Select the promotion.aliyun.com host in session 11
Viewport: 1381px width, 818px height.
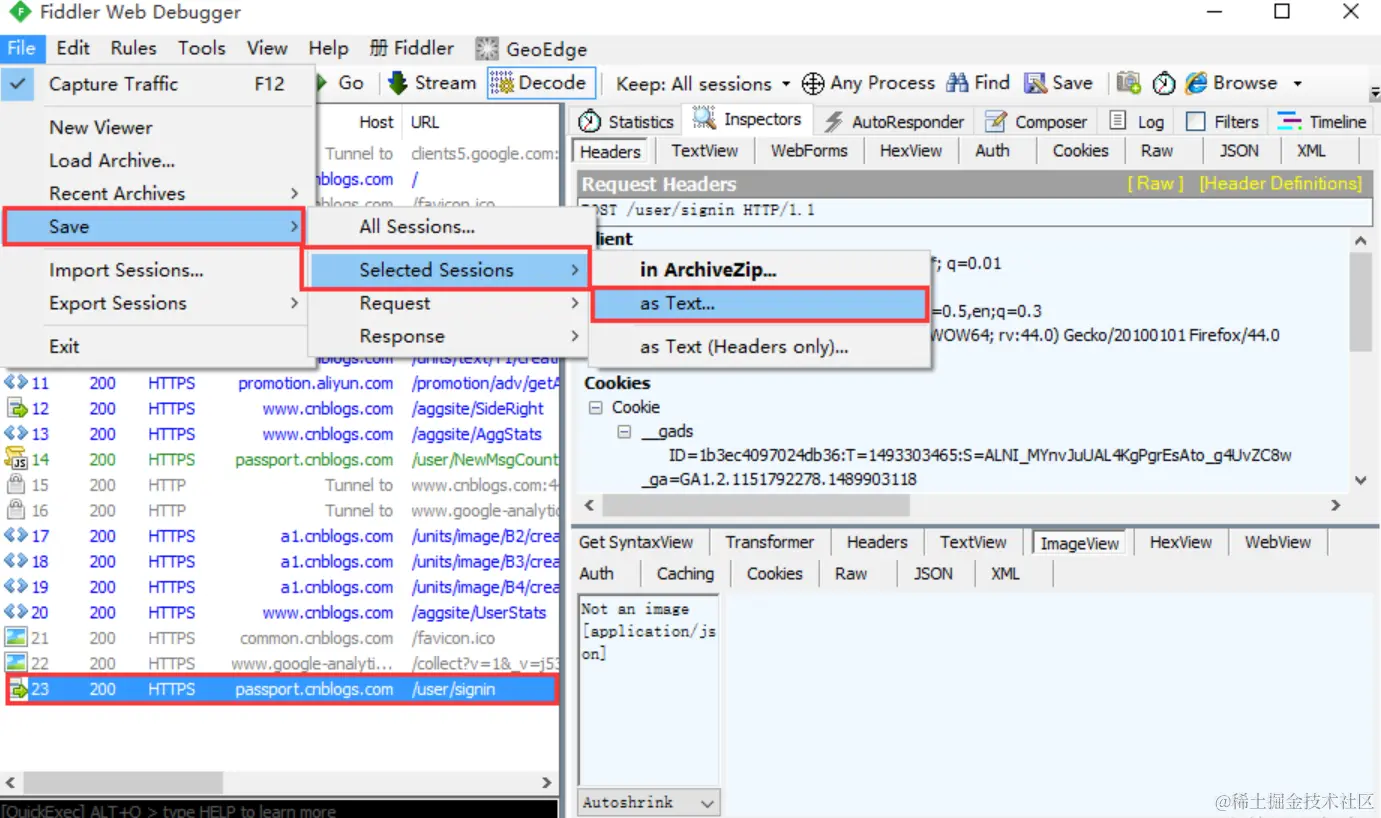(x=316, y=383)
